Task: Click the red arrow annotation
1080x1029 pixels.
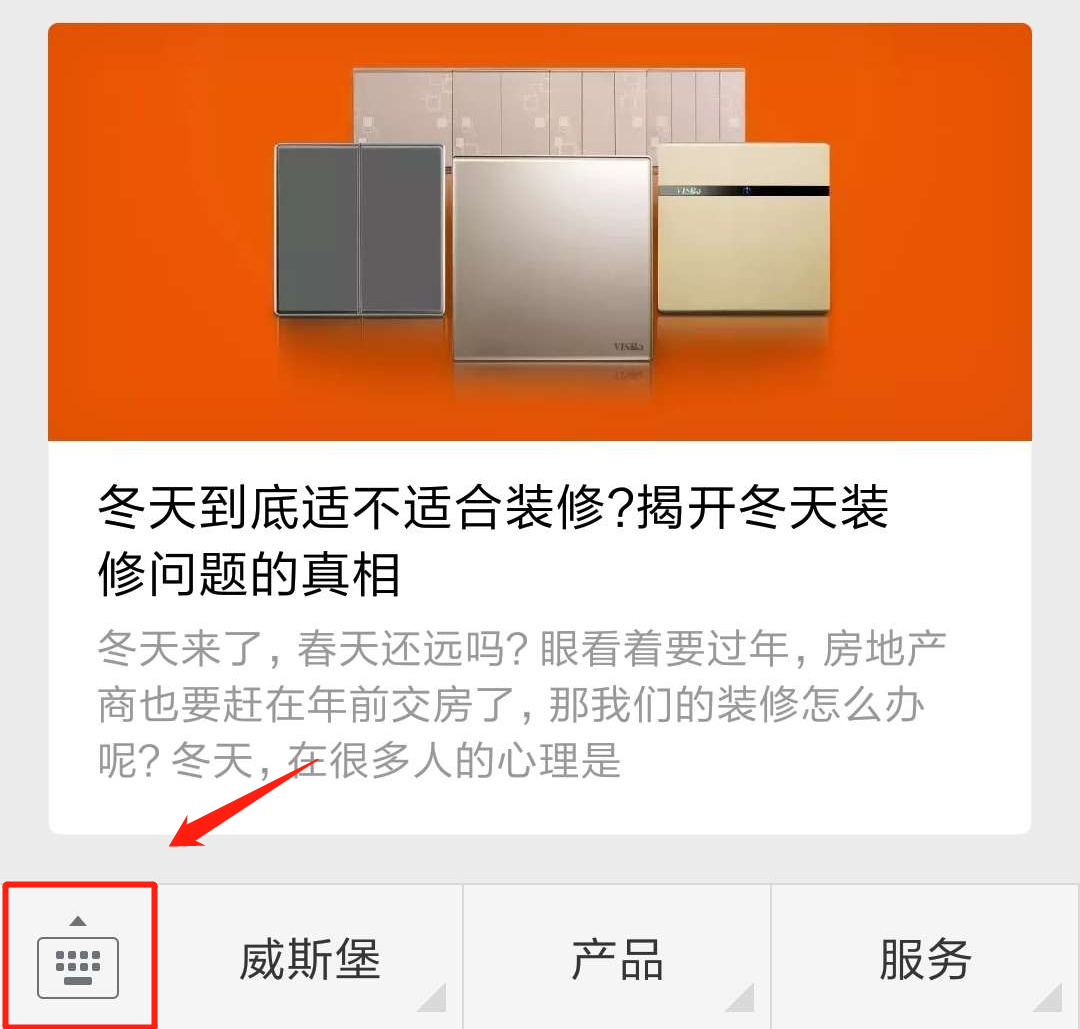Action: coord(244,803)
